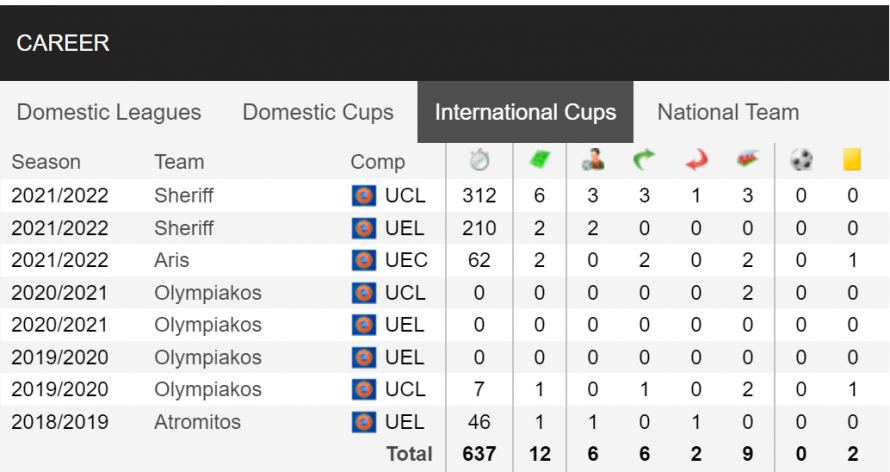Switch to the Domestic Leagues tab
This screenshot has width=890, height=472.
point(109,112)
